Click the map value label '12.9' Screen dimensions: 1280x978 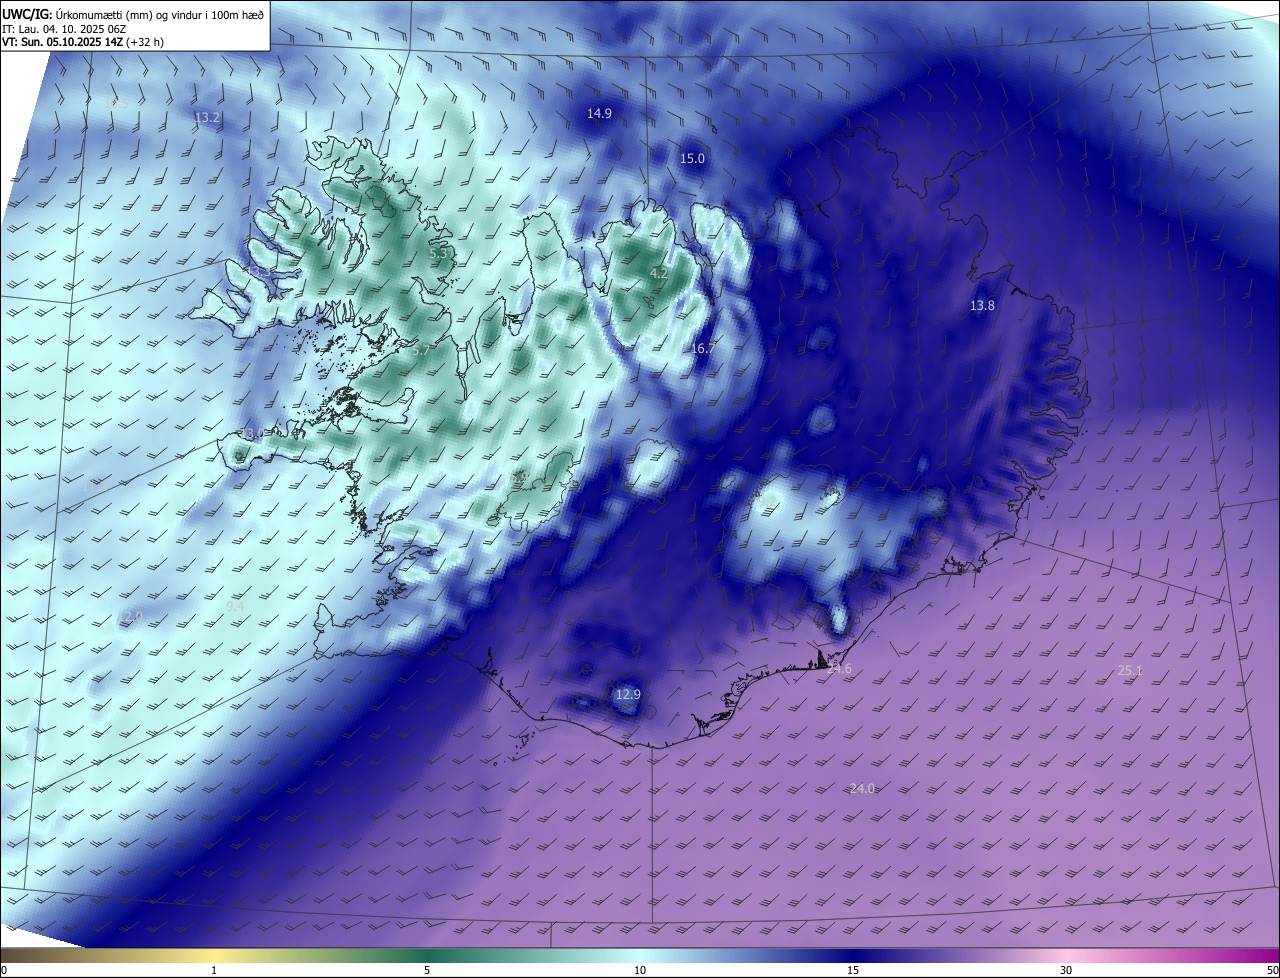click(627, 694)
